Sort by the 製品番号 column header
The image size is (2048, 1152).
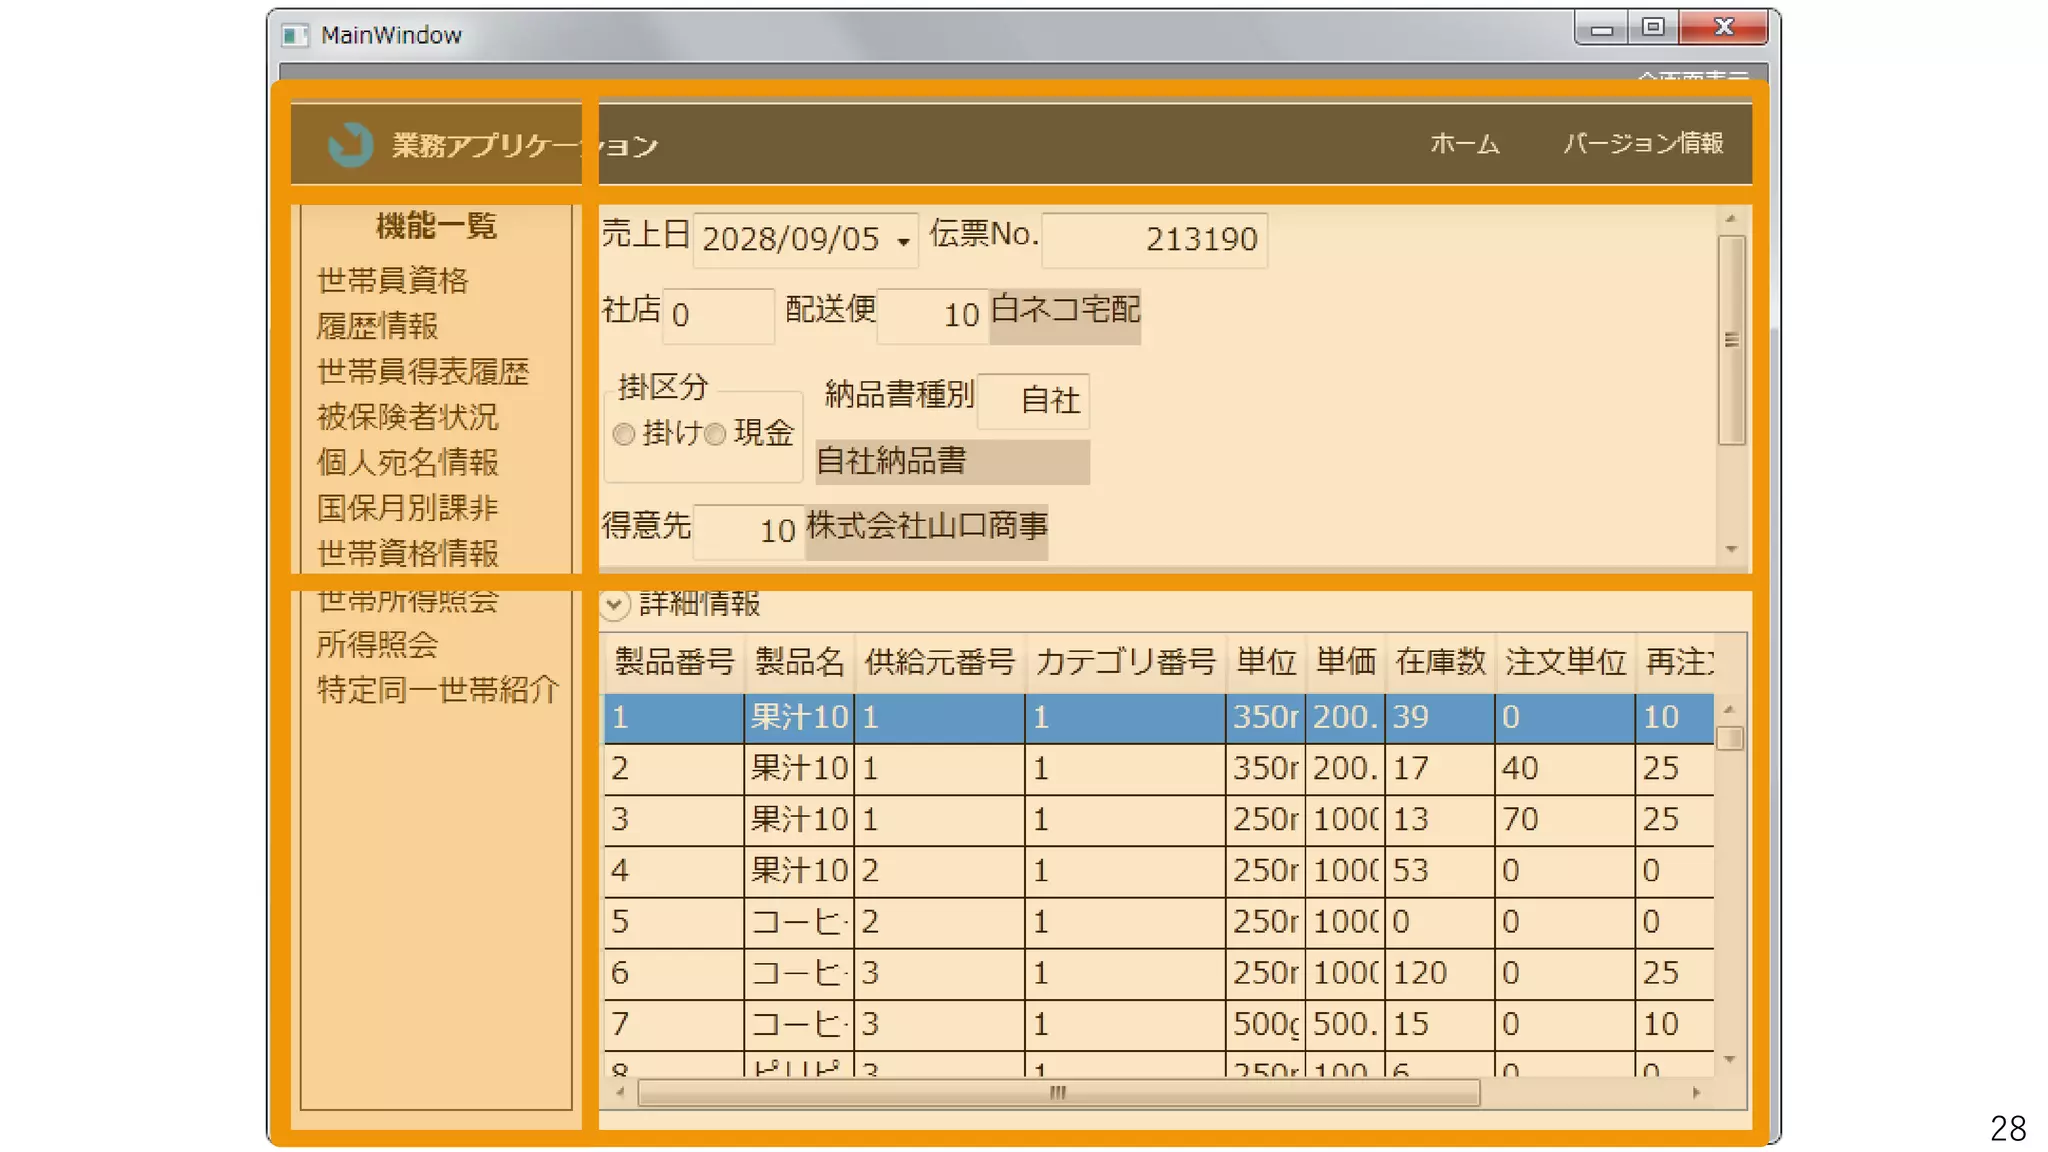674,662
